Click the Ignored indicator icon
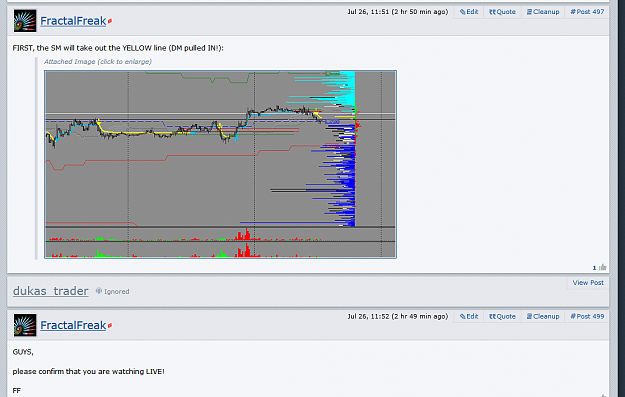The height and width of the screenshot is (397, 625). coord(98,291)
